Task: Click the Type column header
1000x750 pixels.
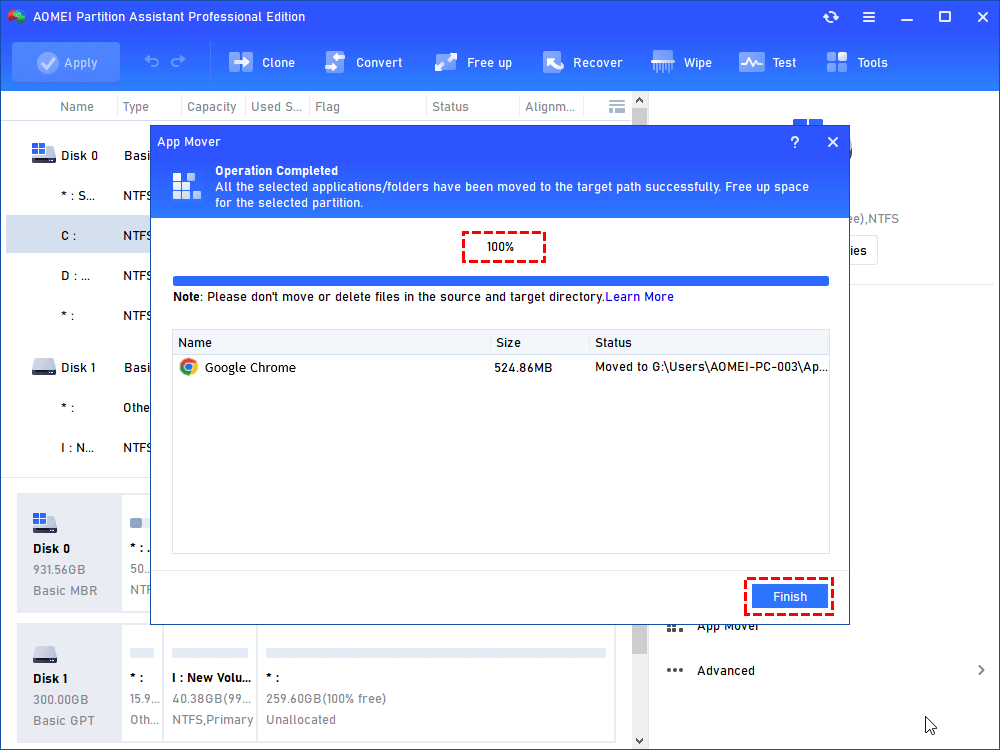Action: pyautogui.click(x=136, y=107)
